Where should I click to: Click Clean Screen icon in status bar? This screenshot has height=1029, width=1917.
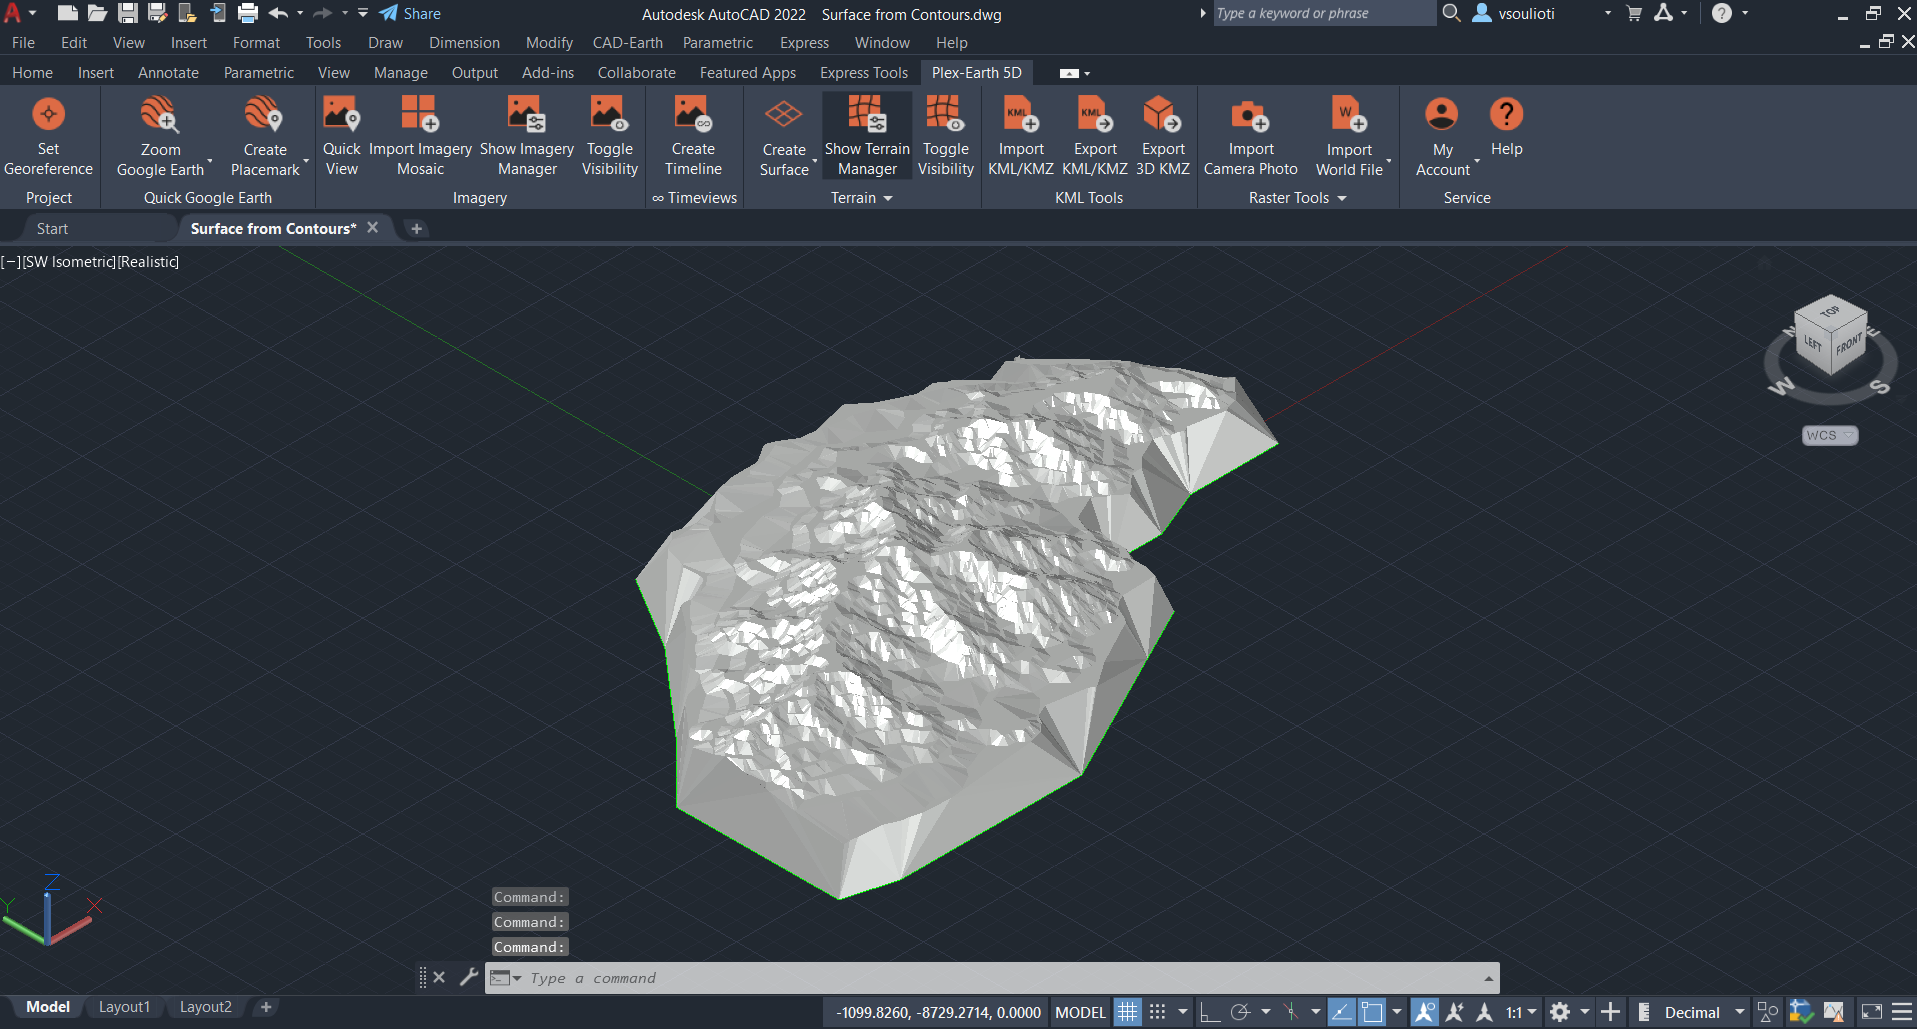(x=1872, y=1012)
